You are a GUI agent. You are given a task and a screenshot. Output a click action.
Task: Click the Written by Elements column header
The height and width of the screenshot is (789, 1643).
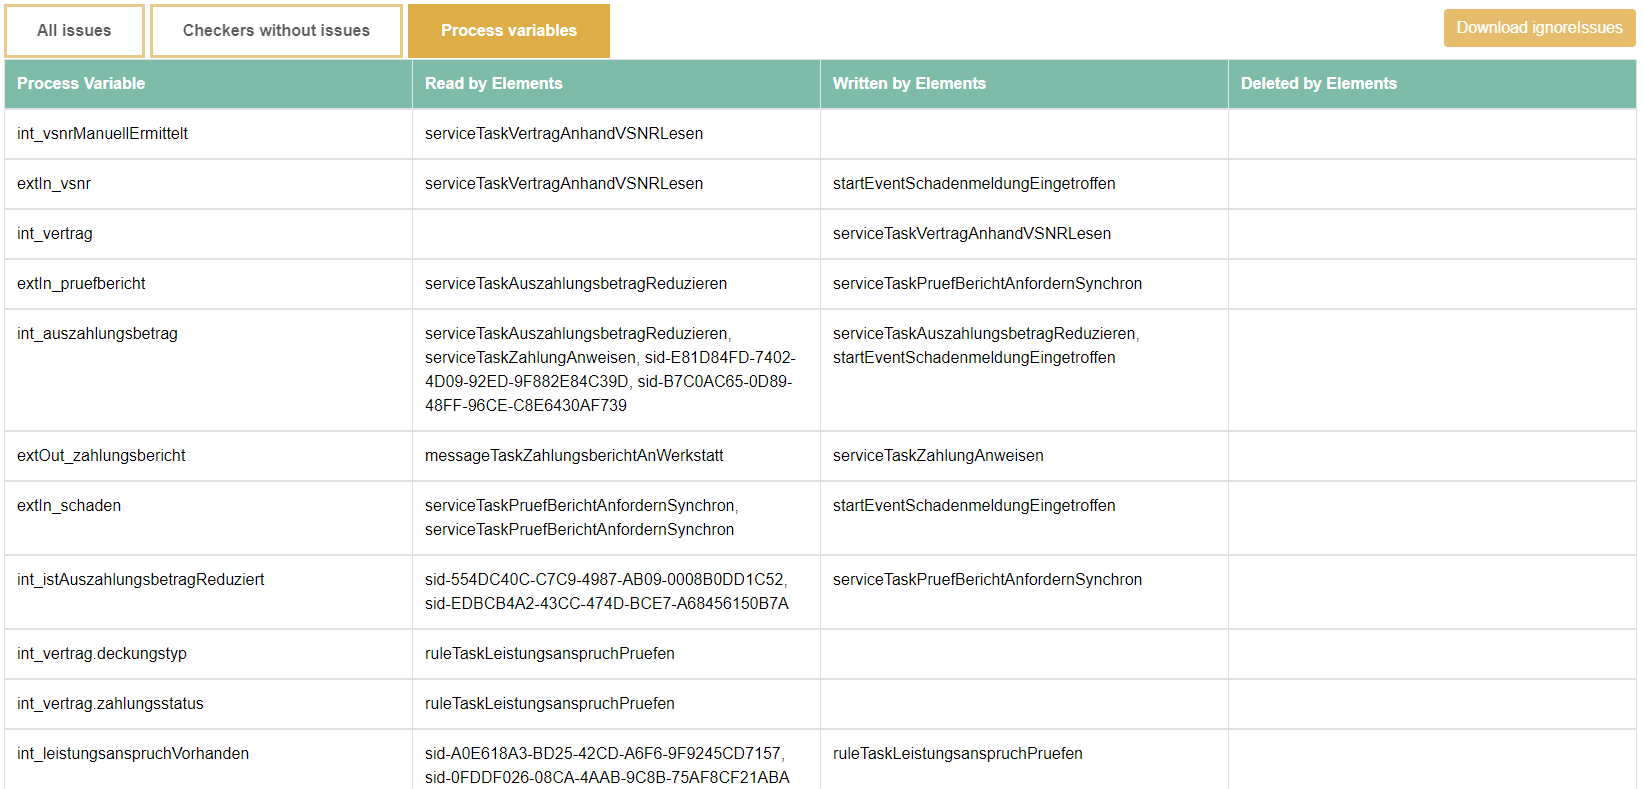1024,84
